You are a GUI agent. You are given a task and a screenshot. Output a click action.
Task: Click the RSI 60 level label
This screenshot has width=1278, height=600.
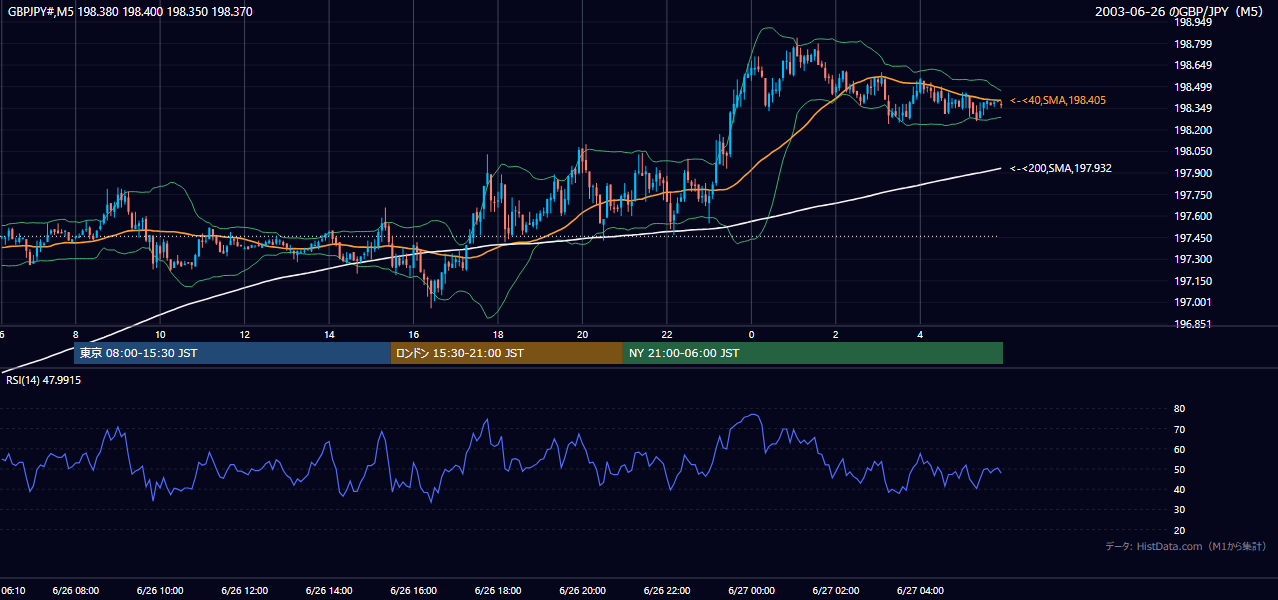[x=1179, y=449]
